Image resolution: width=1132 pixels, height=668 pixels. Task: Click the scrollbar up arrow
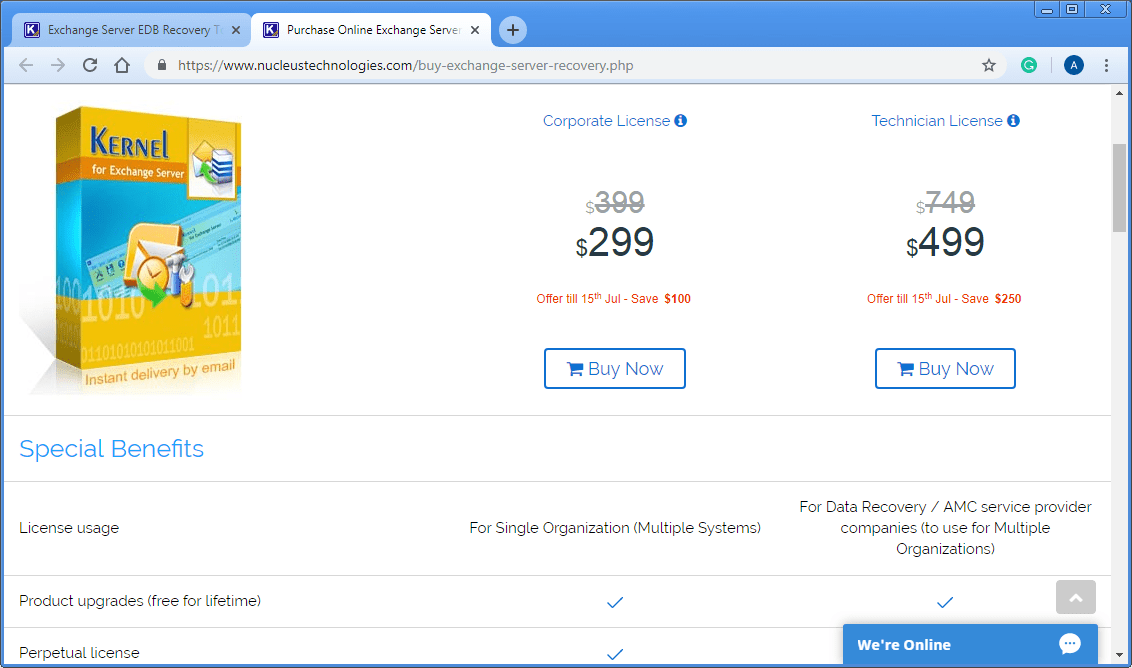tap(1119, 93)
